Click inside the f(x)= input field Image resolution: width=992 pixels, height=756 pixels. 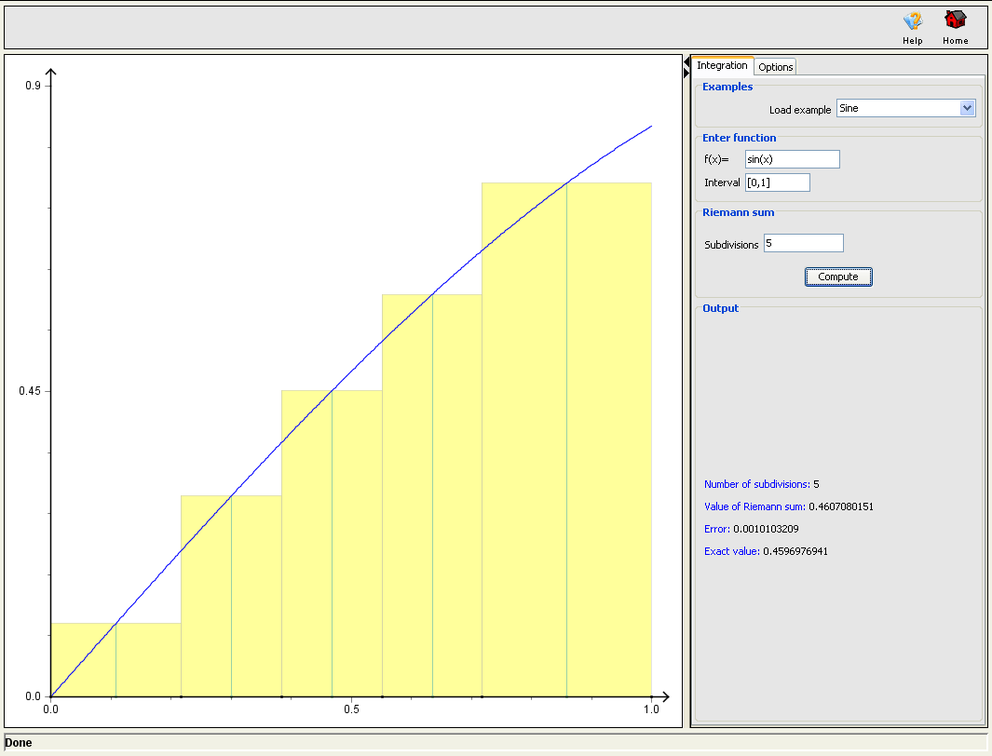[791, 158]
